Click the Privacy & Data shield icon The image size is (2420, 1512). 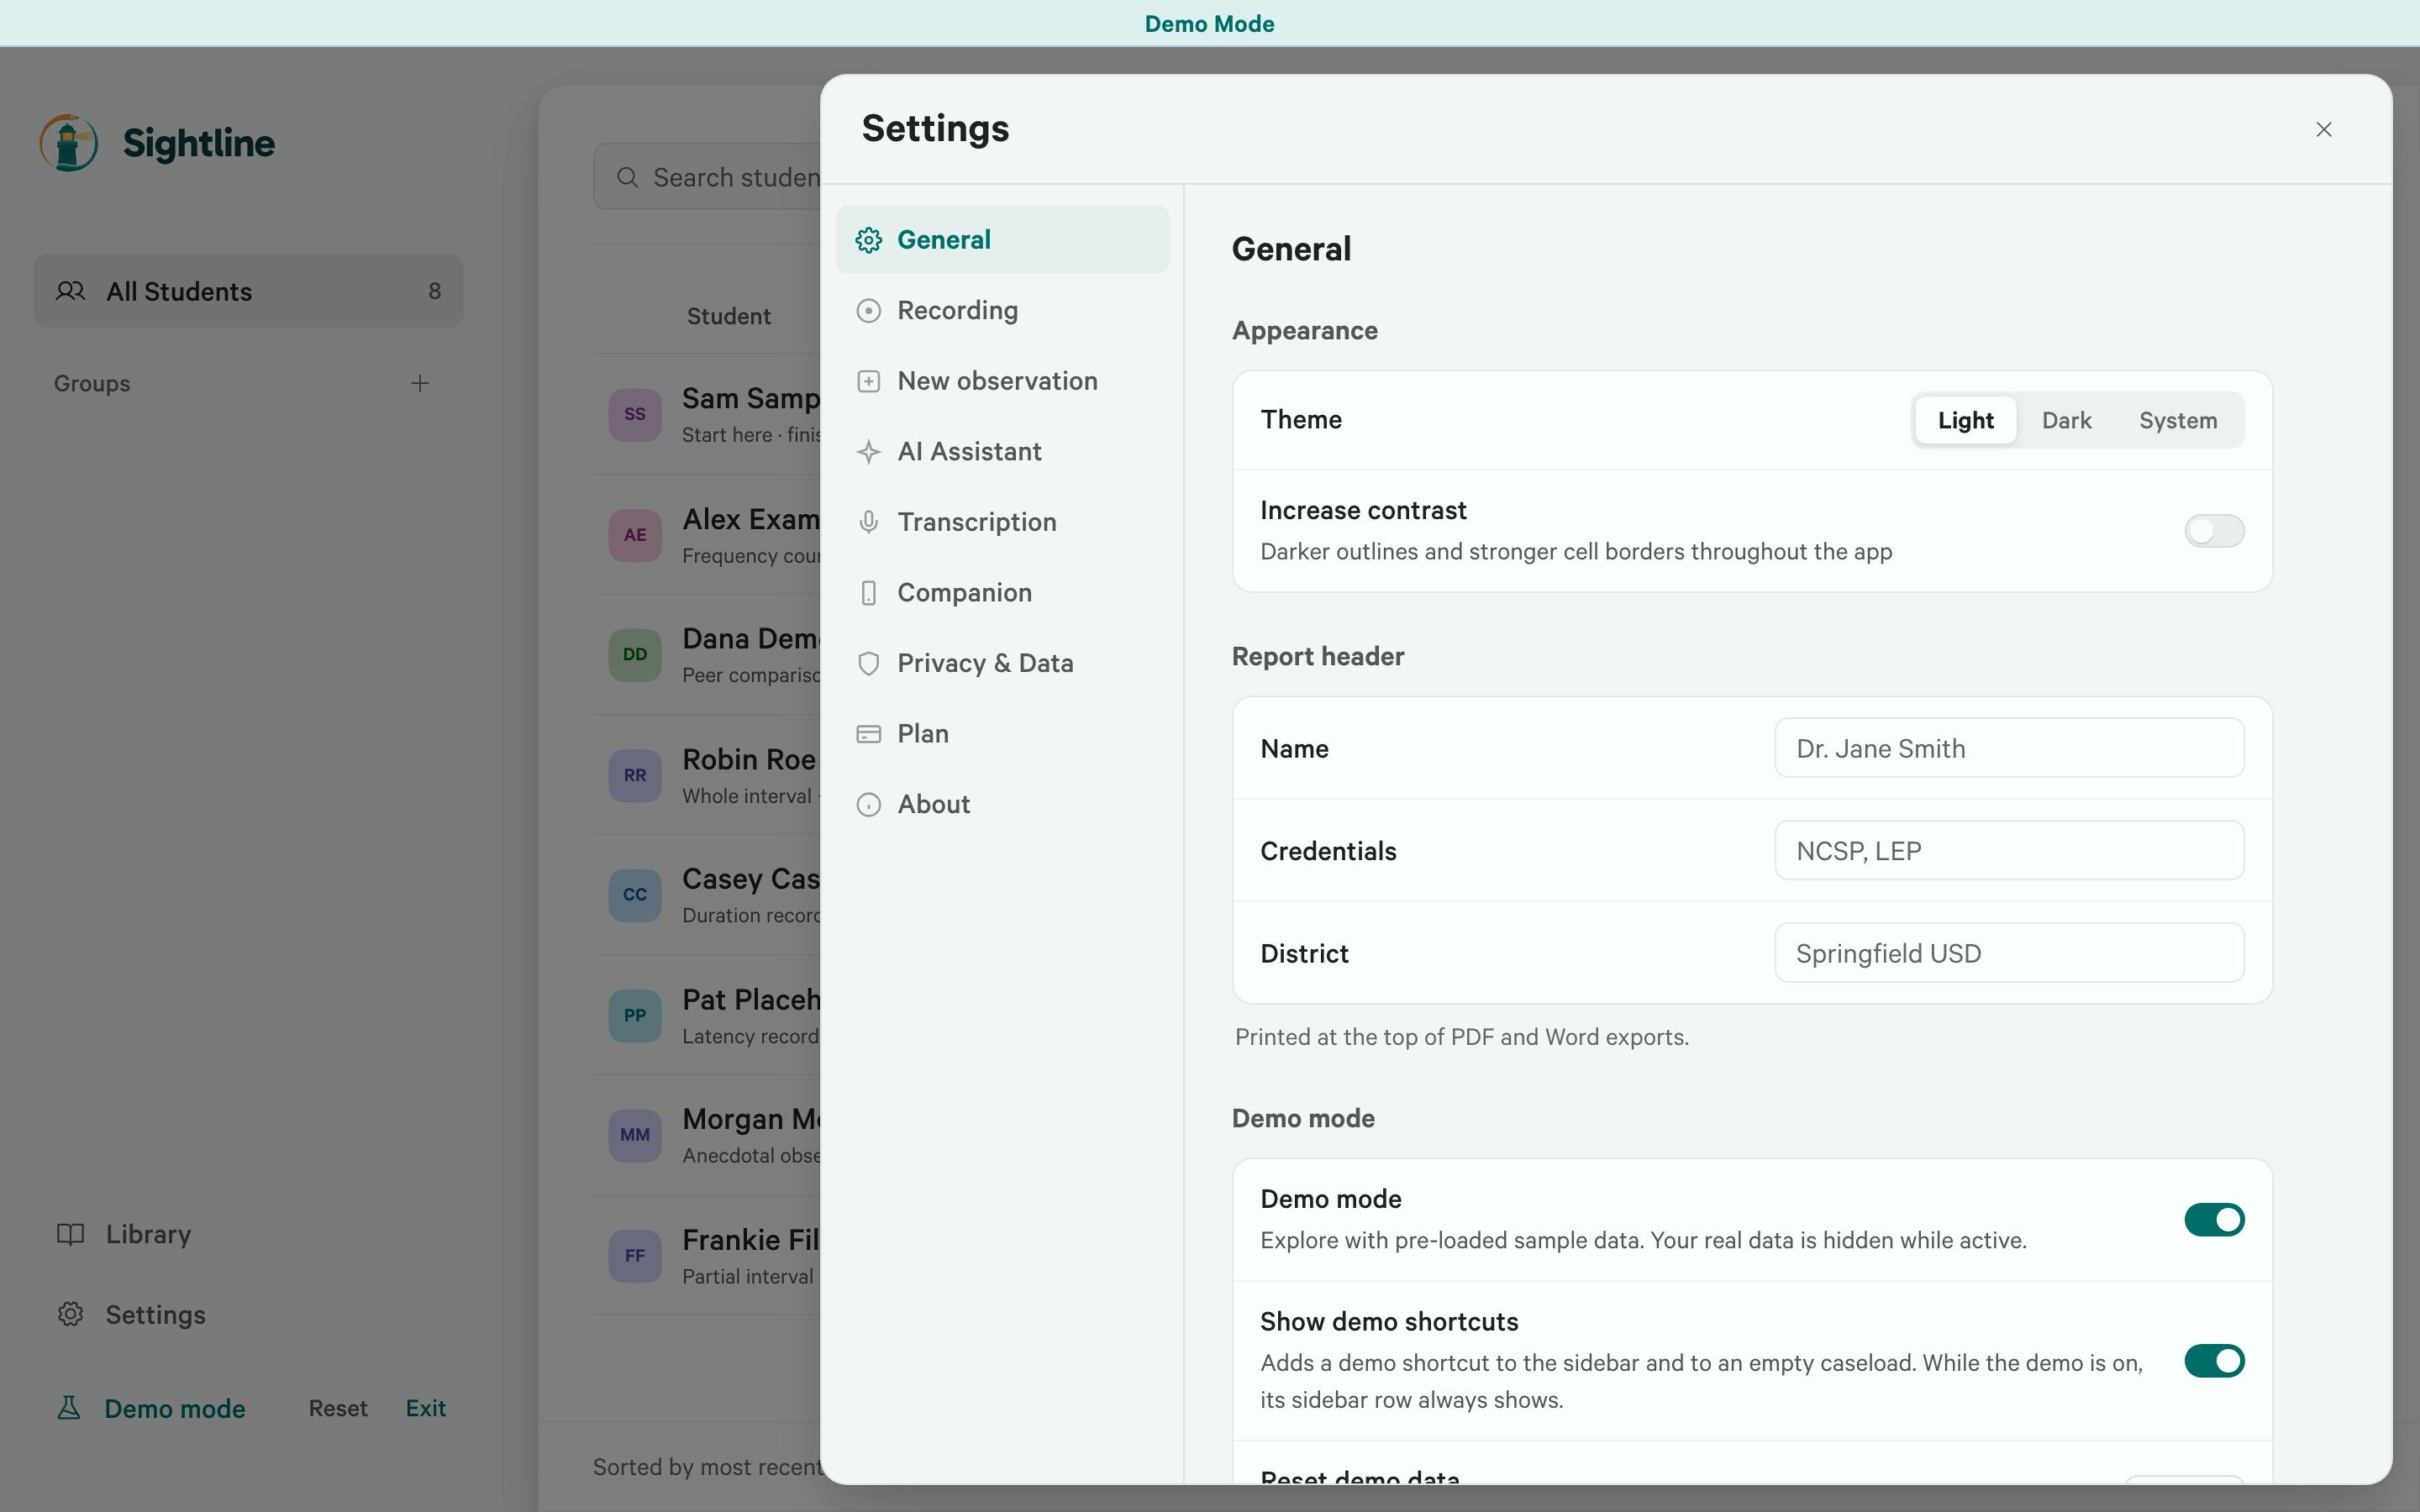coord(868,664)
